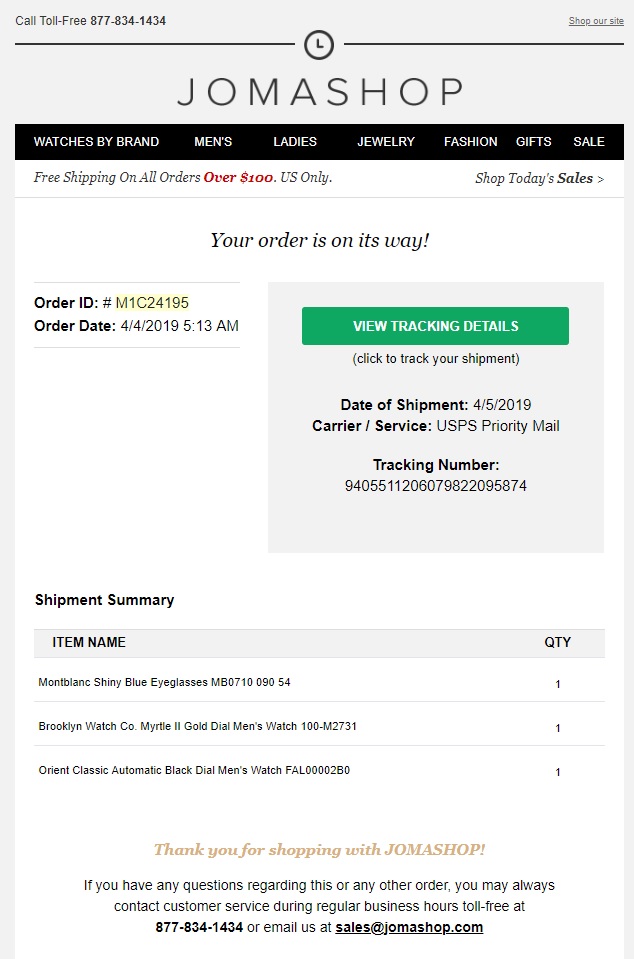
Task: Open the Orient Classic Automatic watch item
Action: click(194, 771)
